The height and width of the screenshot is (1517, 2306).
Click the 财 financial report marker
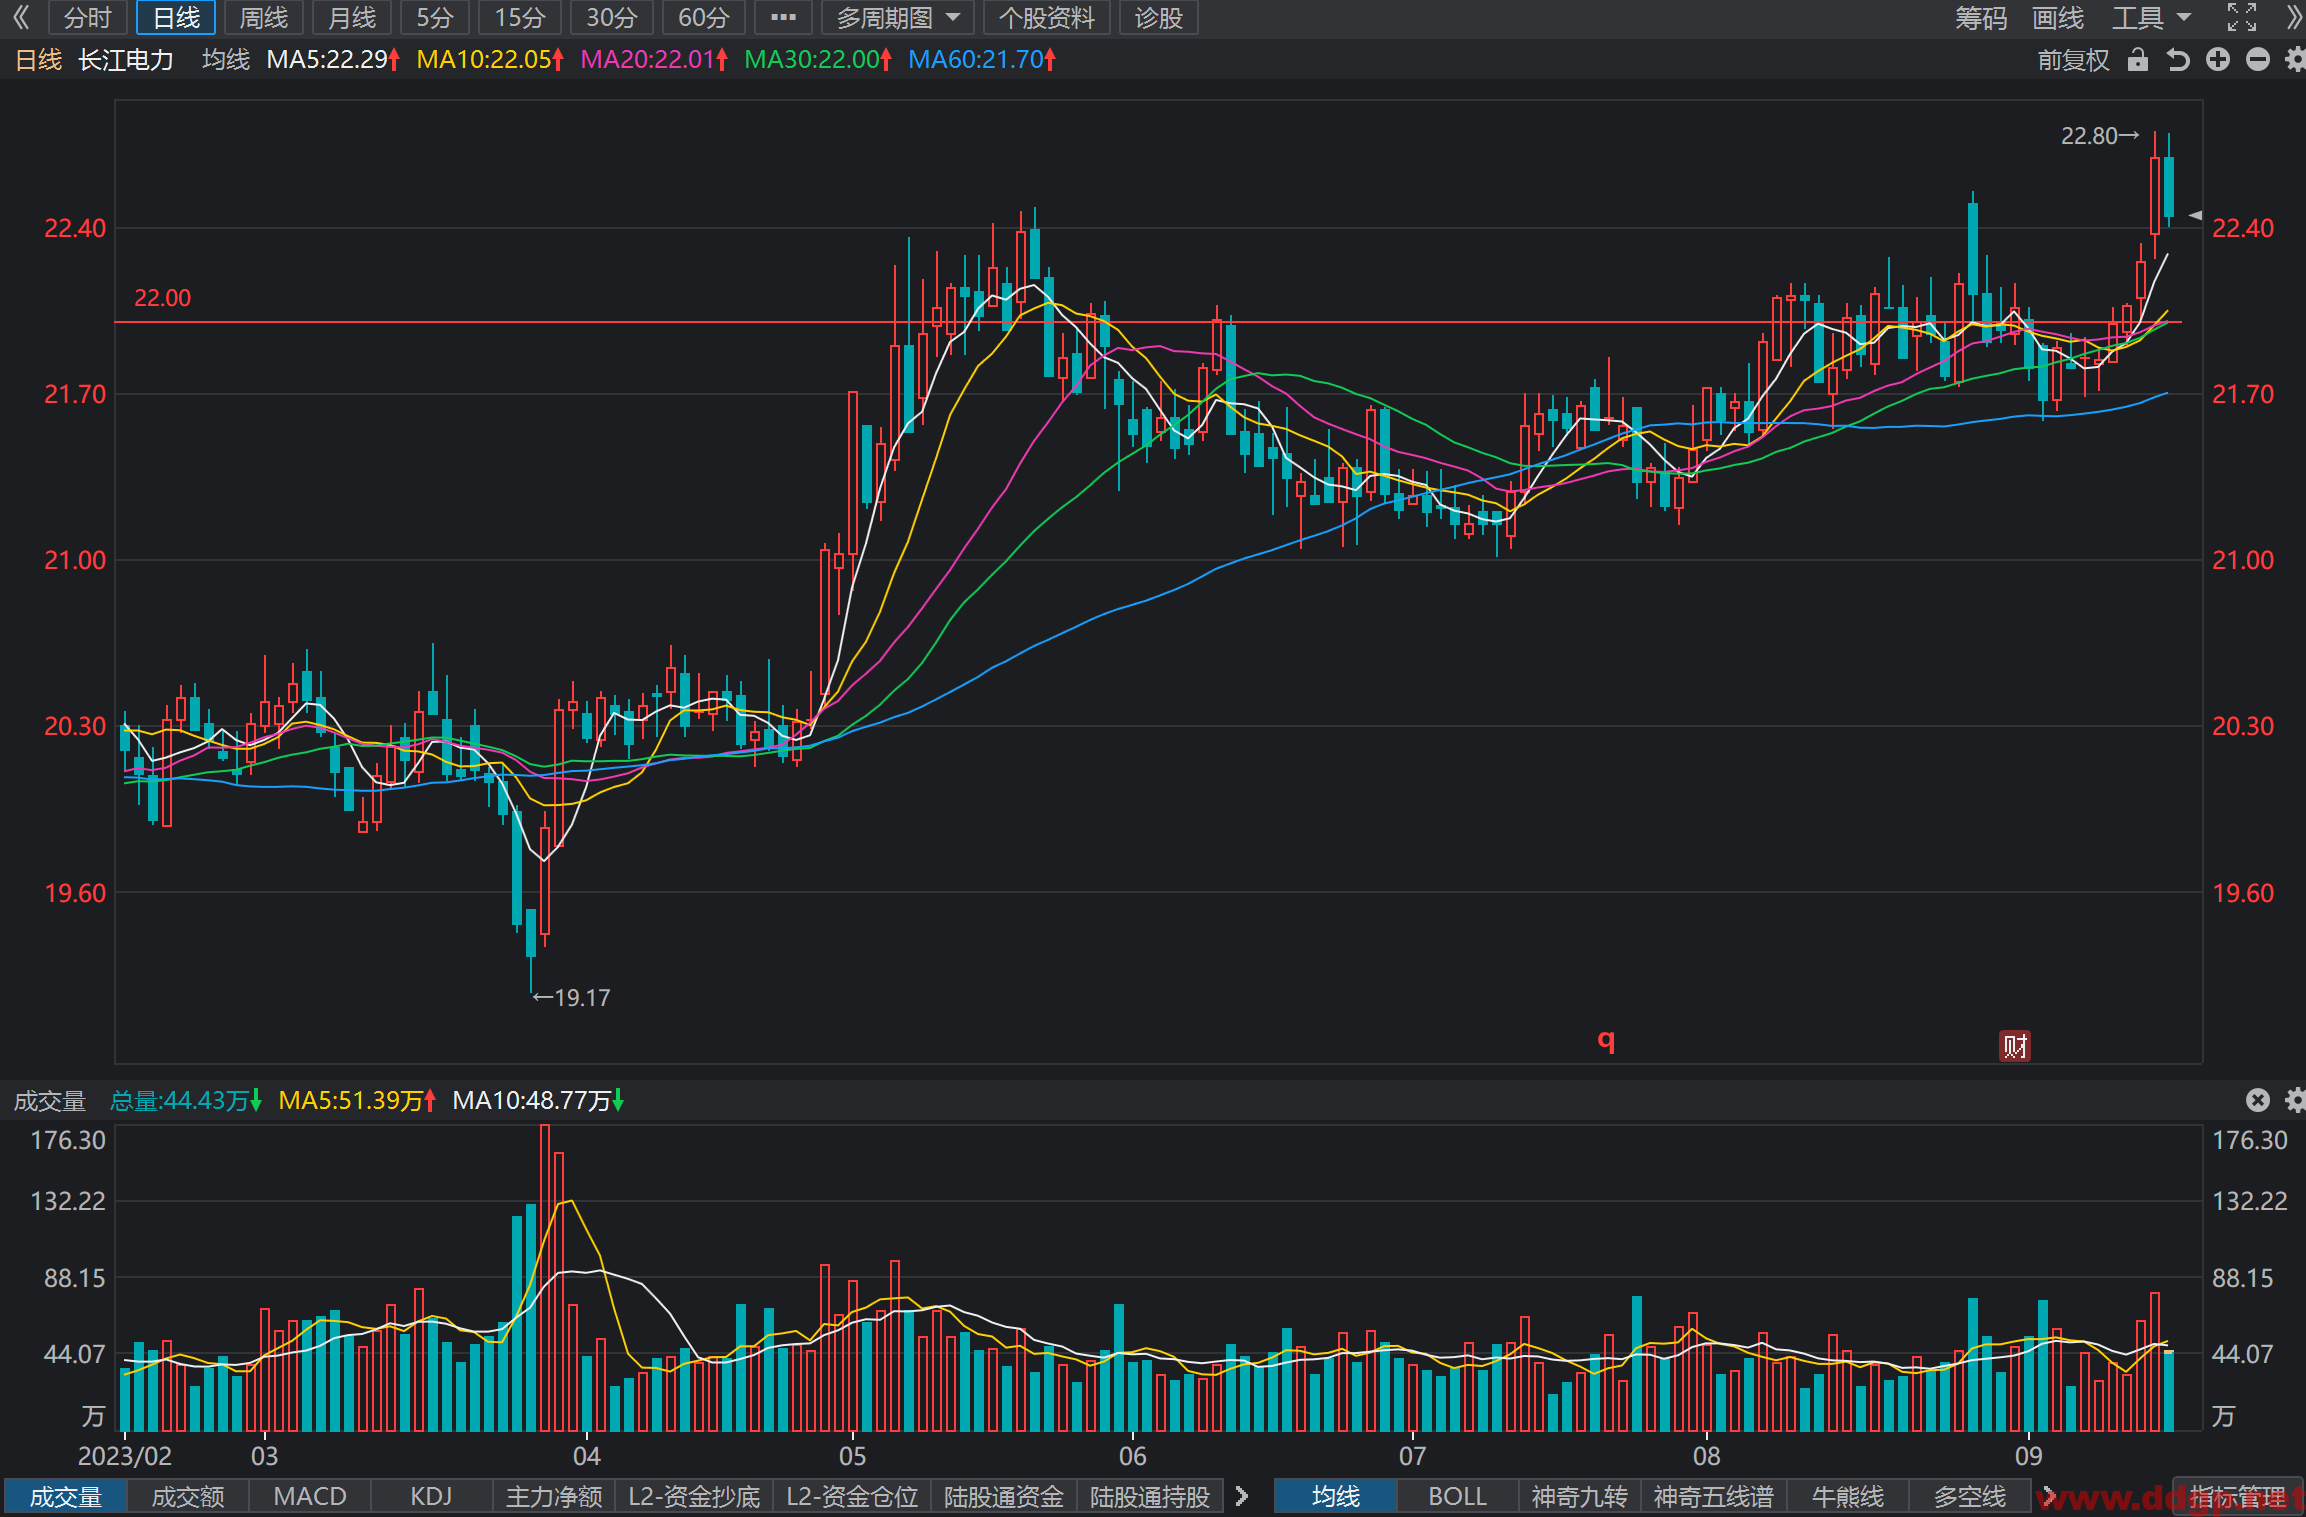(2014, 1046)
